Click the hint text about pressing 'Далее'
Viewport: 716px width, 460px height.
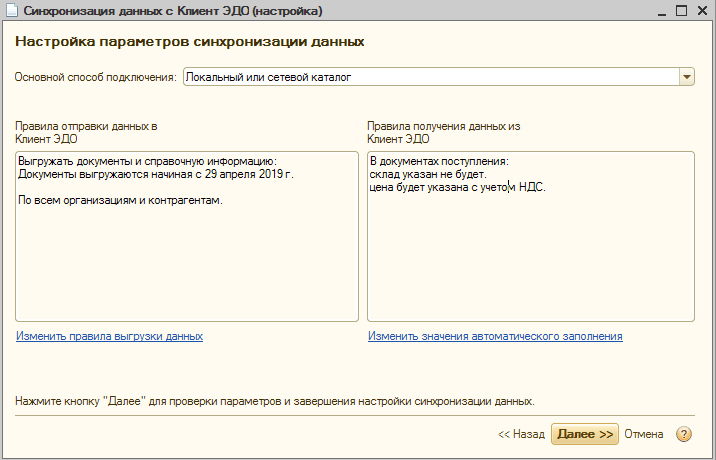tap(275, 400)
